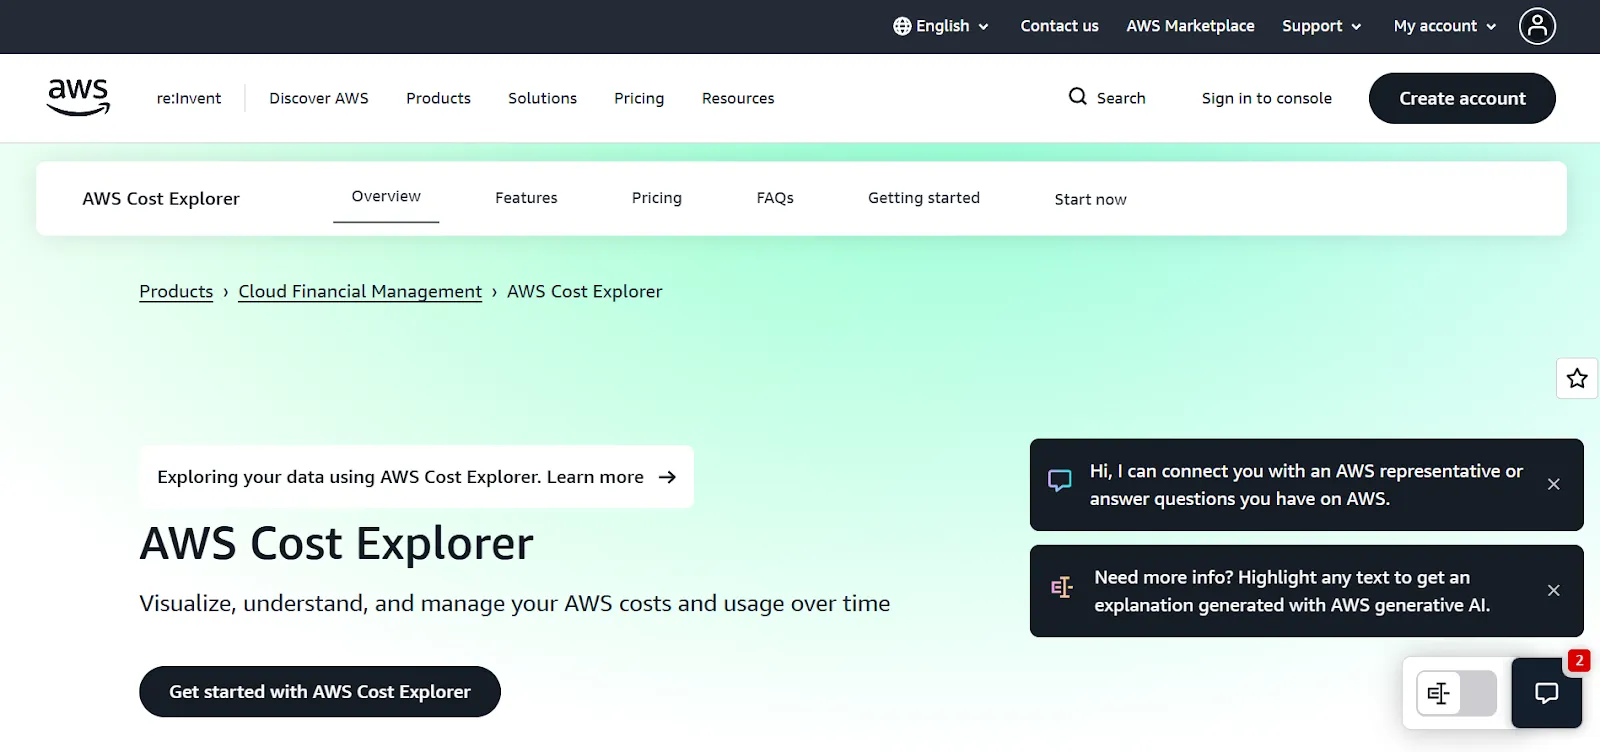Viewport: 1600px width, 752px height.
Task: Open the user profile avatar icon
Action: 1537,26
